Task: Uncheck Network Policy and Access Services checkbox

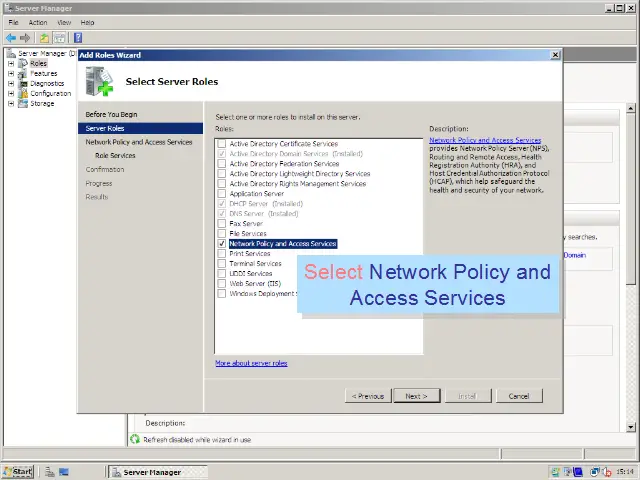Action: tap(221, 244)
